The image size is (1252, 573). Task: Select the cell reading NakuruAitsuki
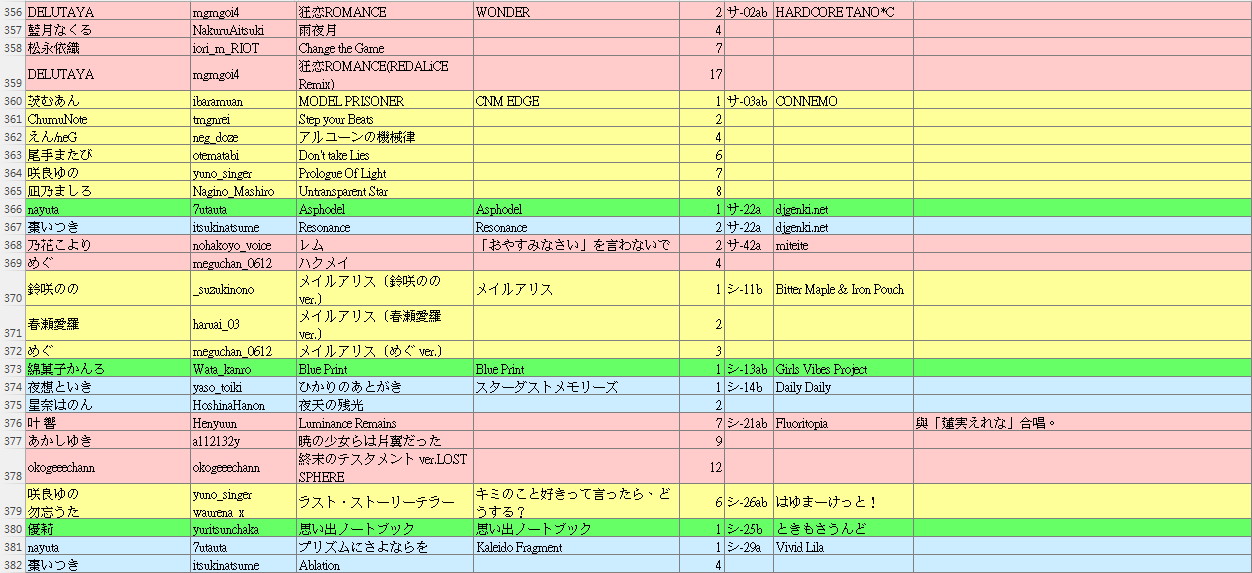(x=242, y=30)
